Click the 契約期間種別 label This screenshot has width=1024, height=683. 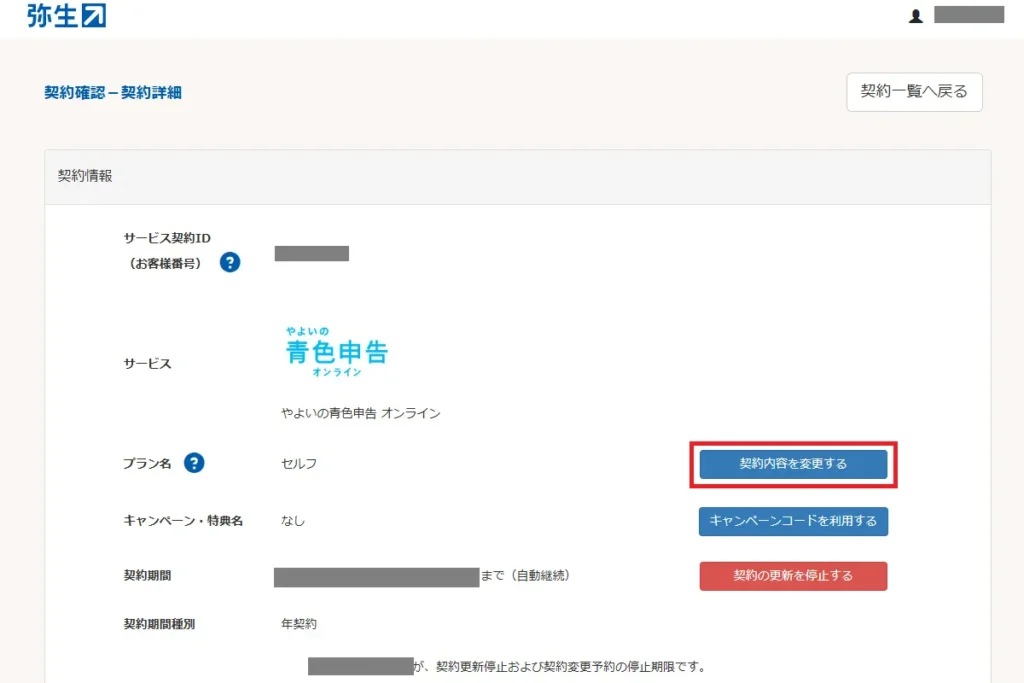click(159, 624)
